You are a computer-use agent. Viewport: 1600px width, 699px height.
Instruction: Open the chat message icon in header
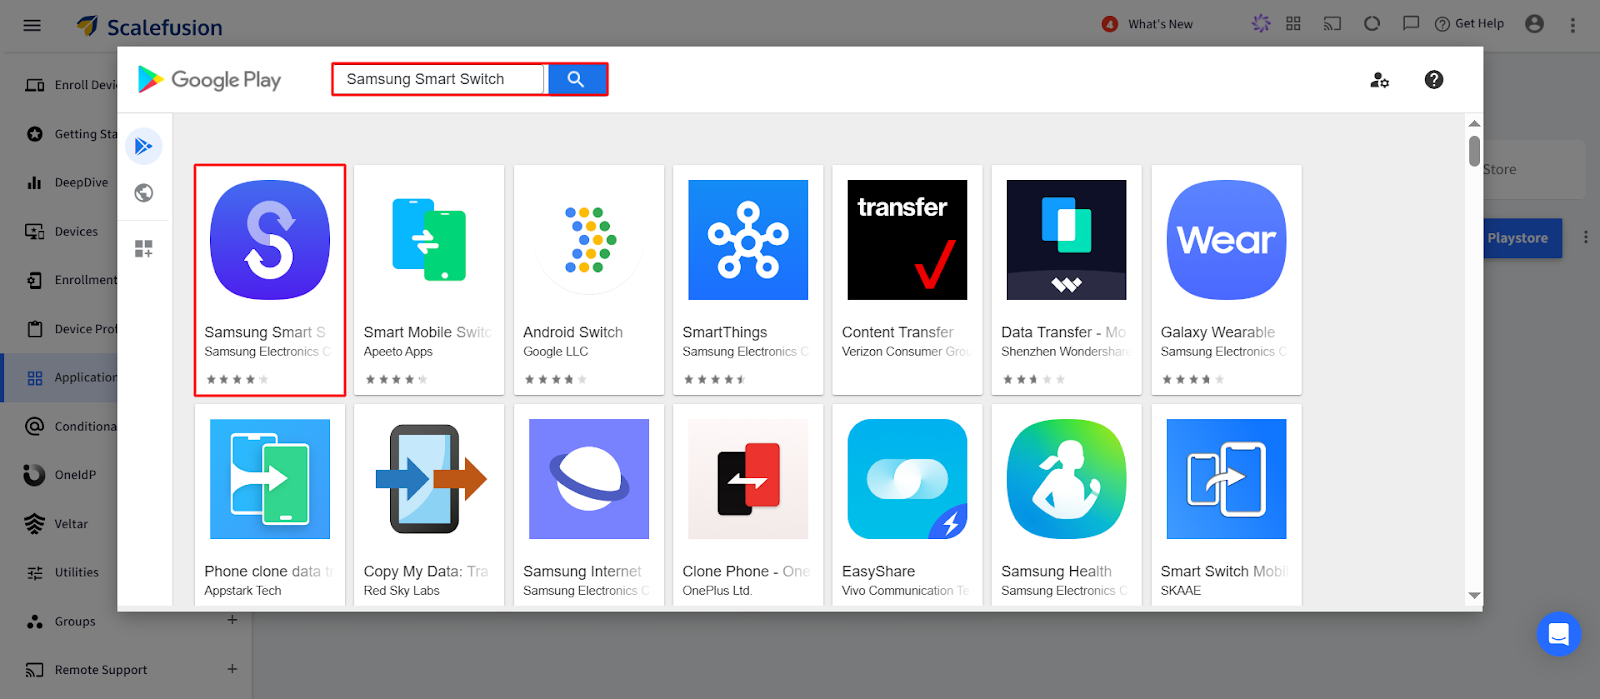[x=1411, y=23]
